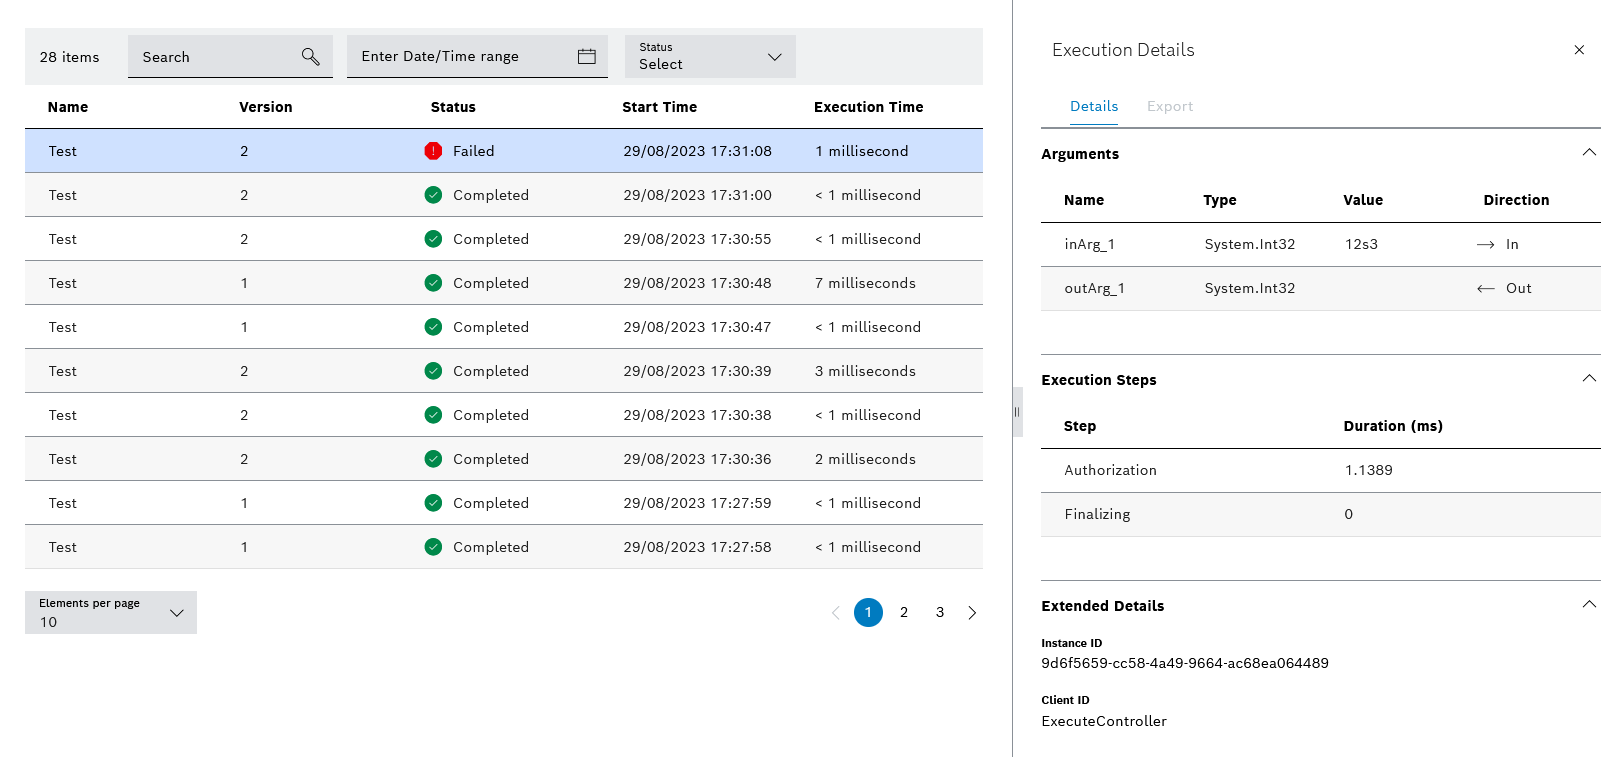Click the Failed status text
1611x757 pixels.
click(x=474, y=151)
